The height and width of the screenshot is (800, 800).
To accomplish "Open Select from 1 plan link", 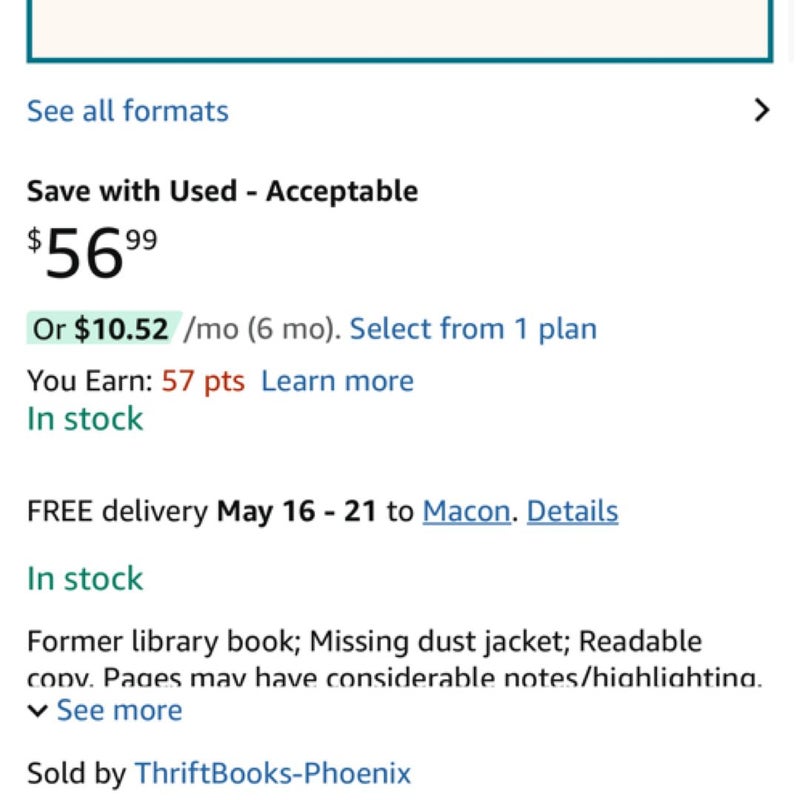I will (x=473, y=328).
